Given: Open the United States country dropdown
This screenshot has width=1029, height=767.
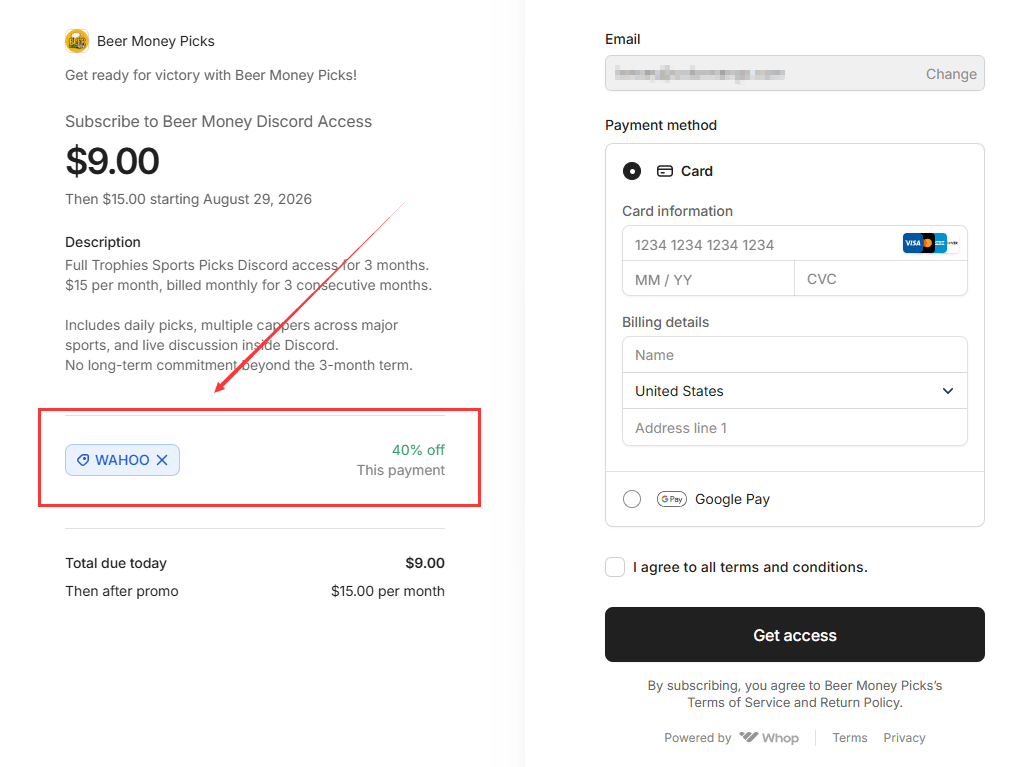Looking at the screenshot, I should (x=795, y=391).
